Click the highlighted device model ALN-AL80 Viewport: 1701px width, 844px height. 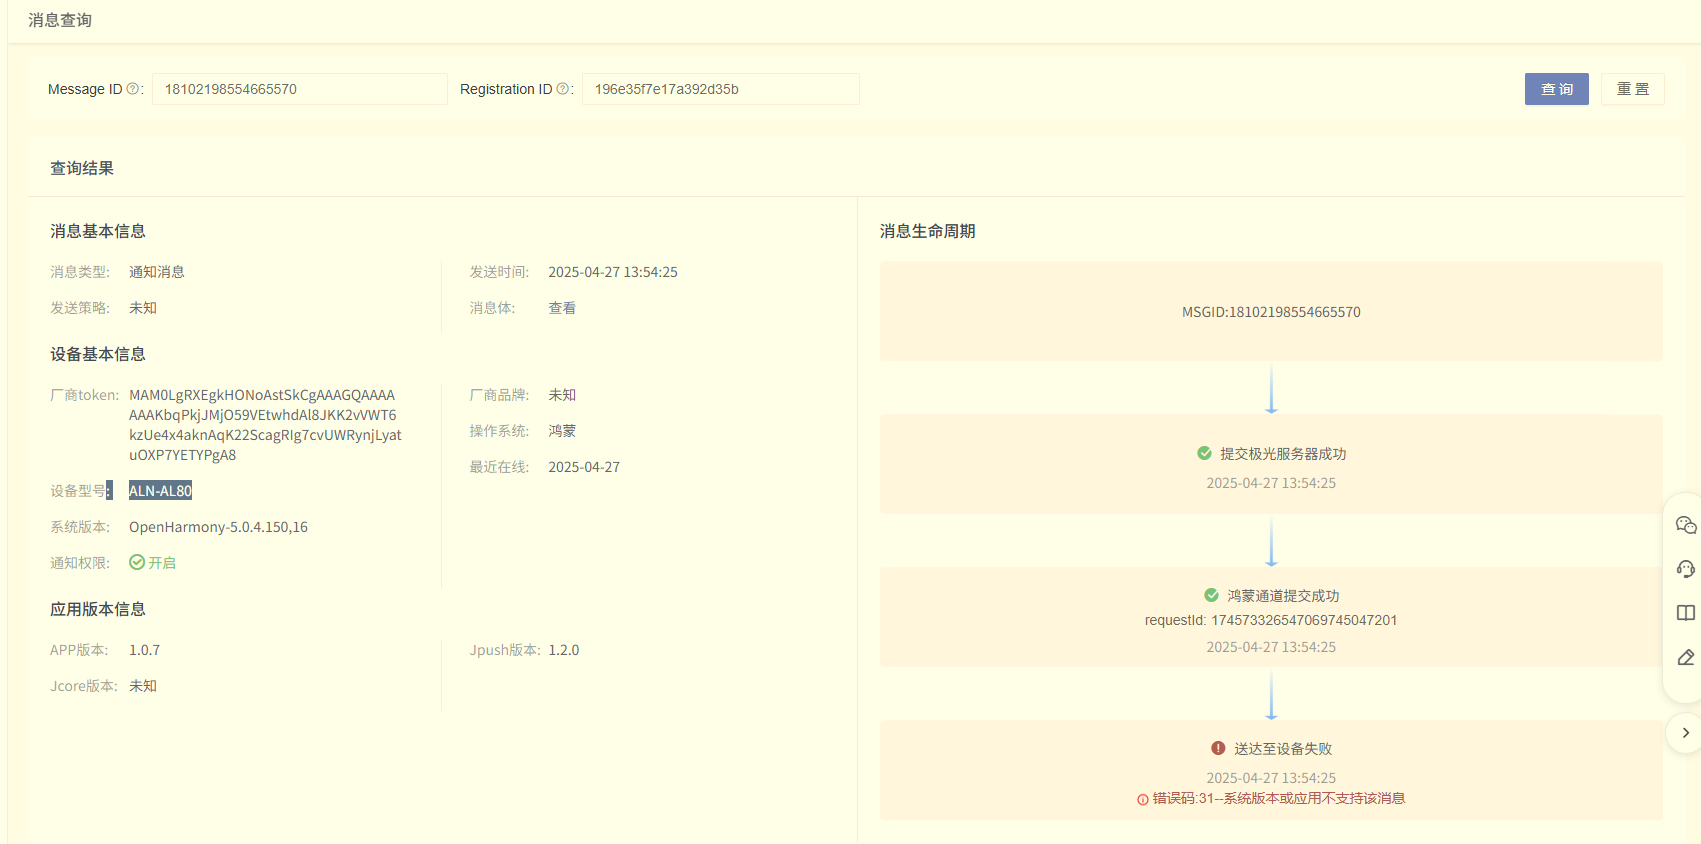pos(160,491)
